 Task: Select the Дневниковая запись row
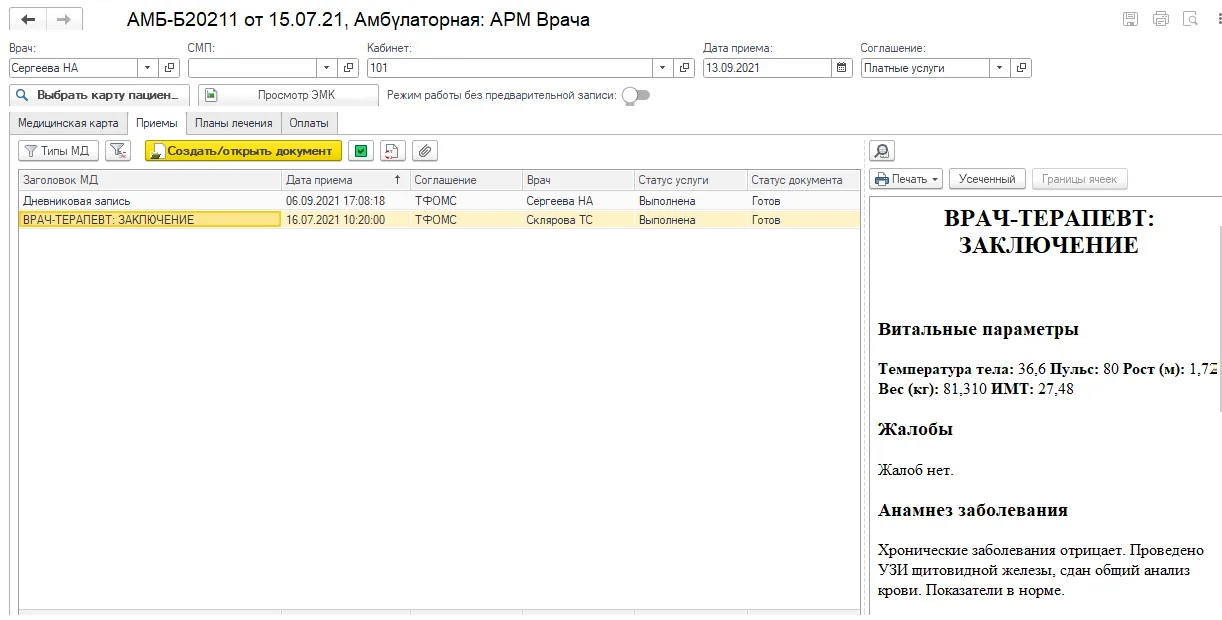(x=439, y=201)
